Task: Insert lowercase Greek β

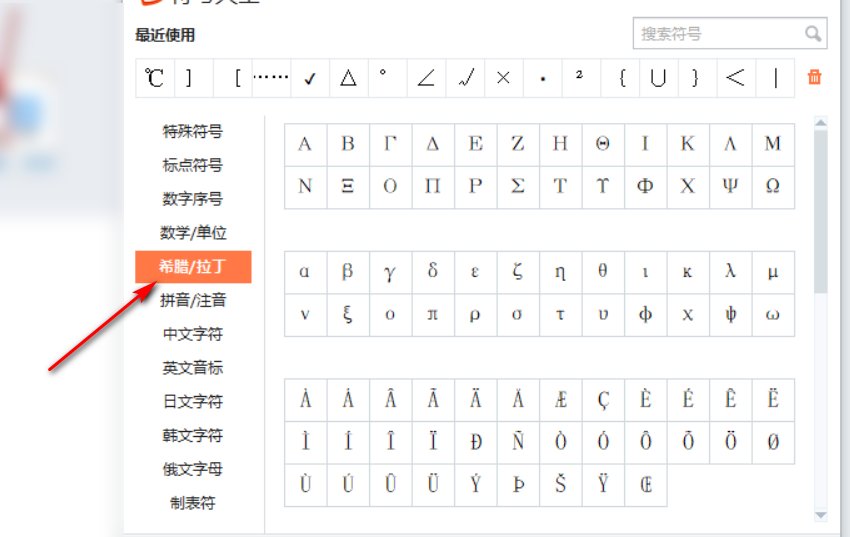Action: point(348,272)
